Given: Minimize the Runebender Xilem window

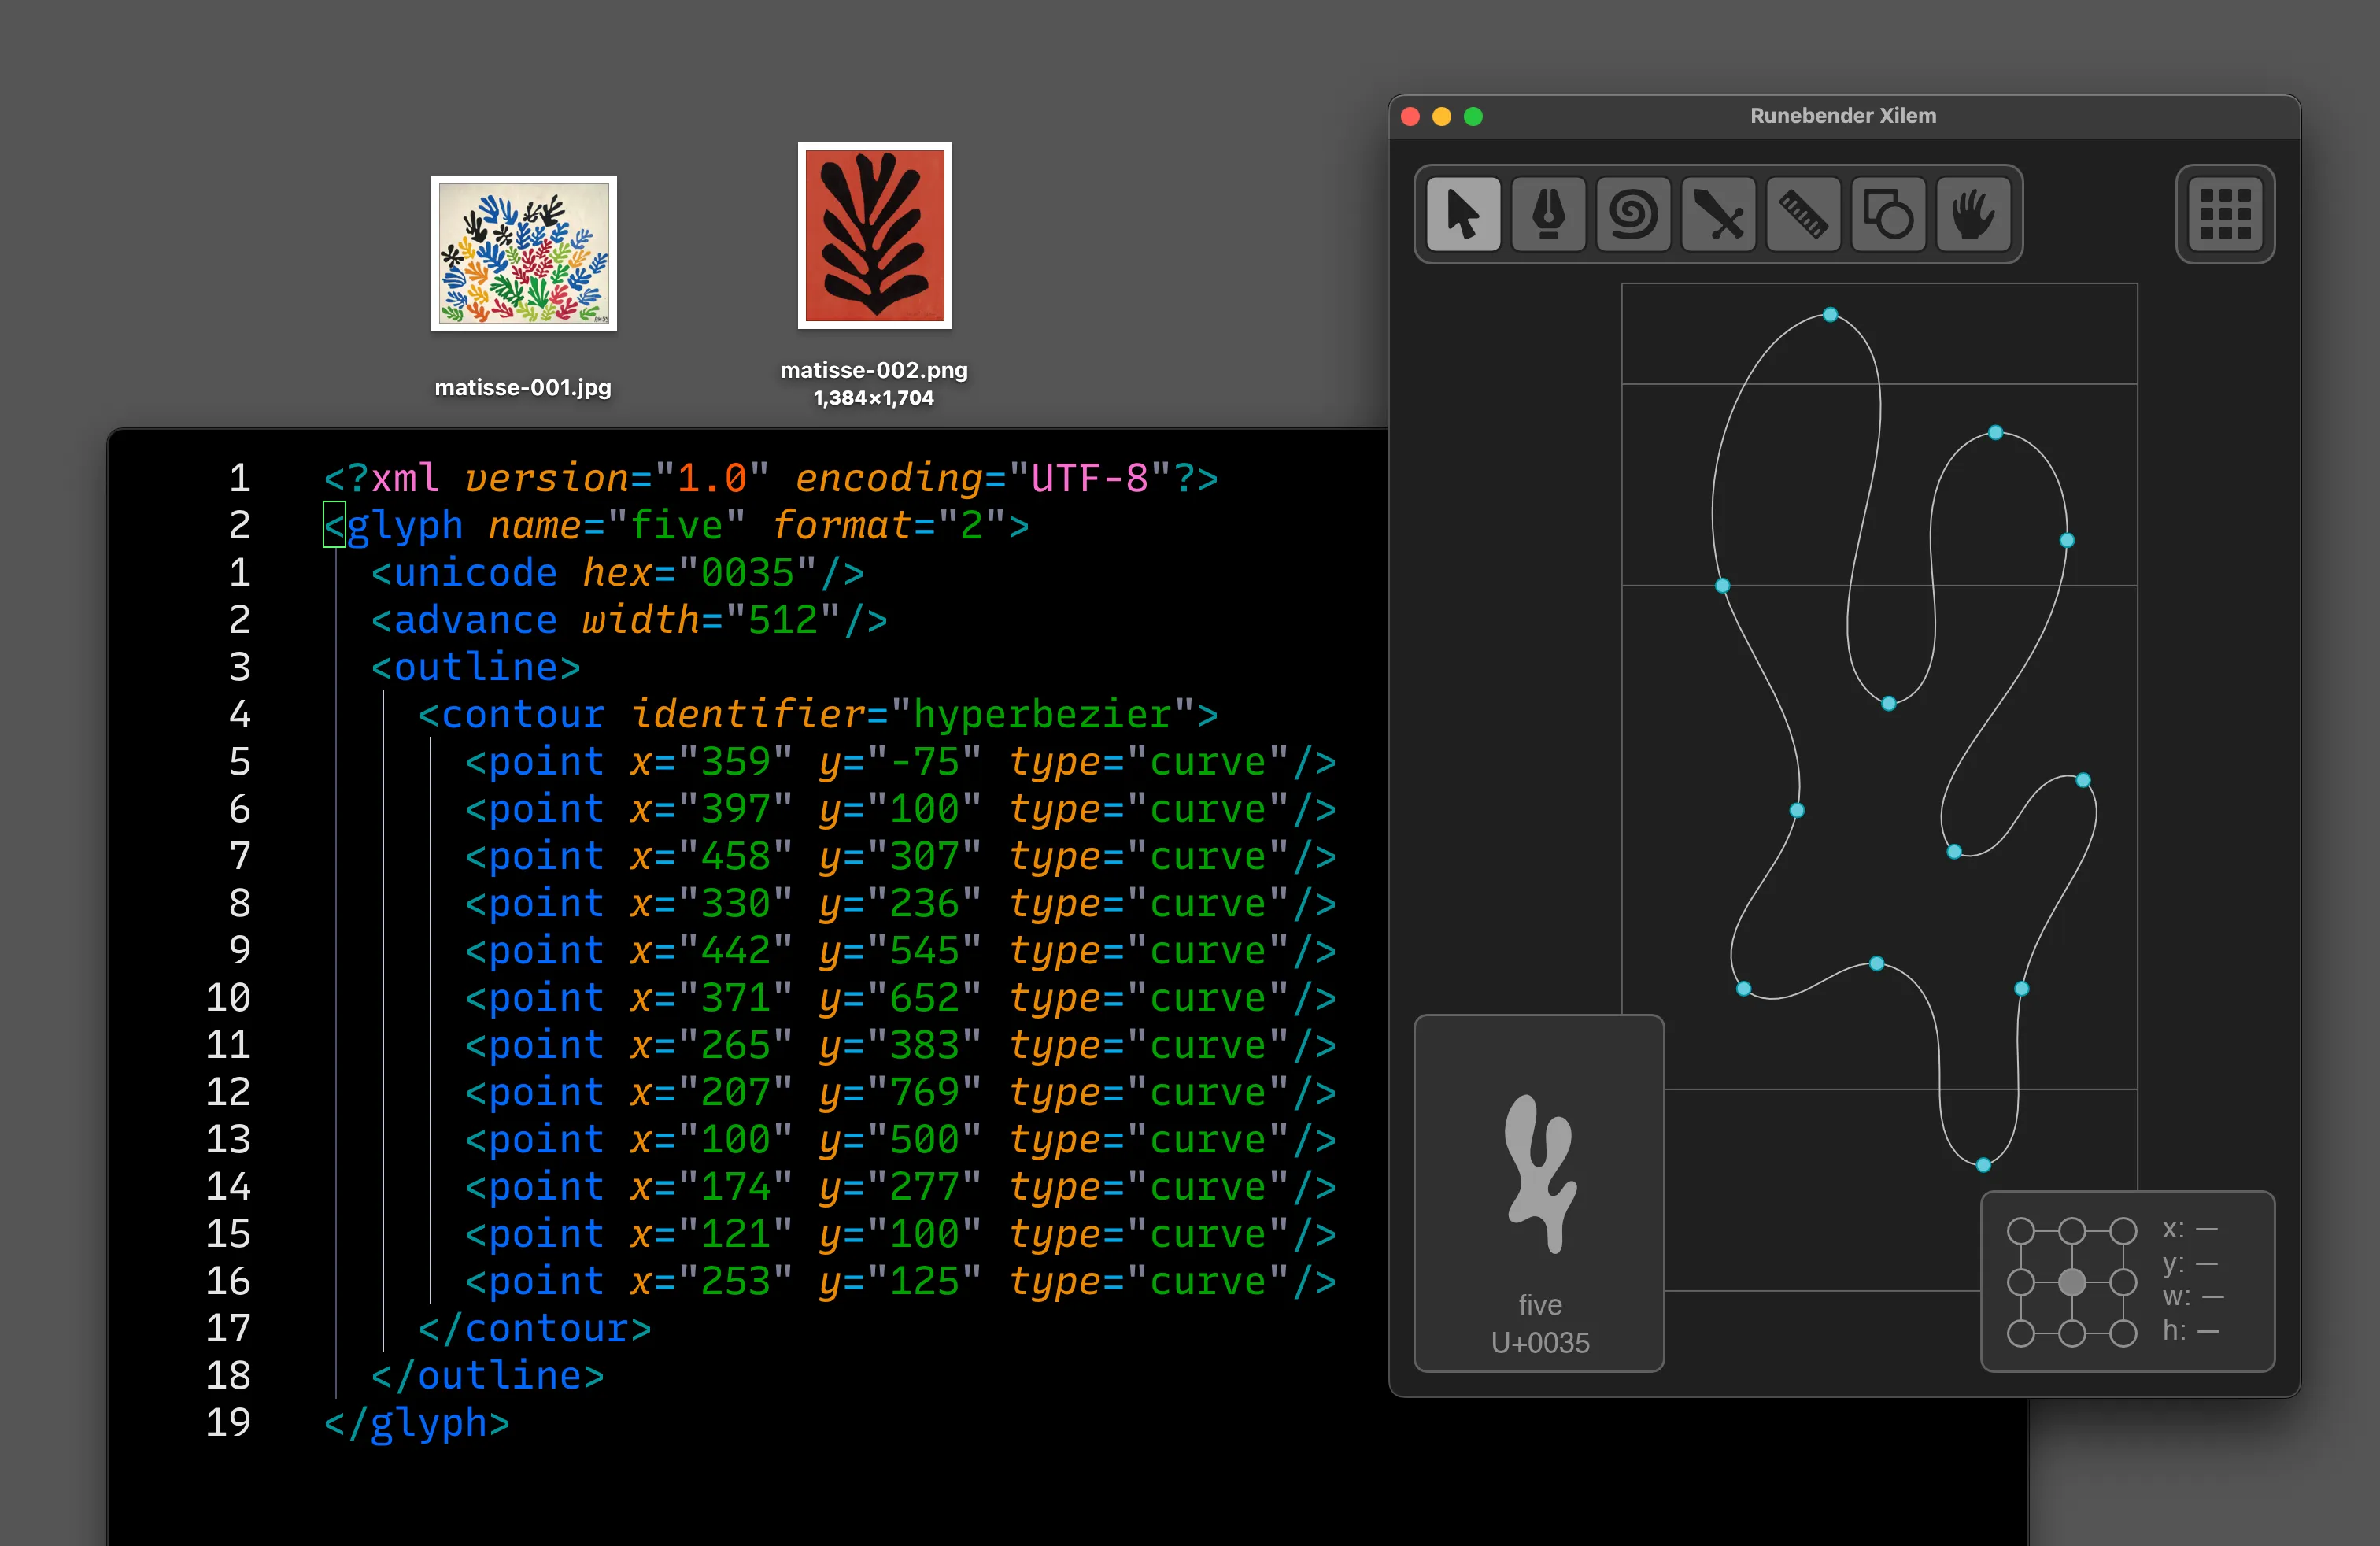Looking at the screenshot, I should click(1442, 117).
